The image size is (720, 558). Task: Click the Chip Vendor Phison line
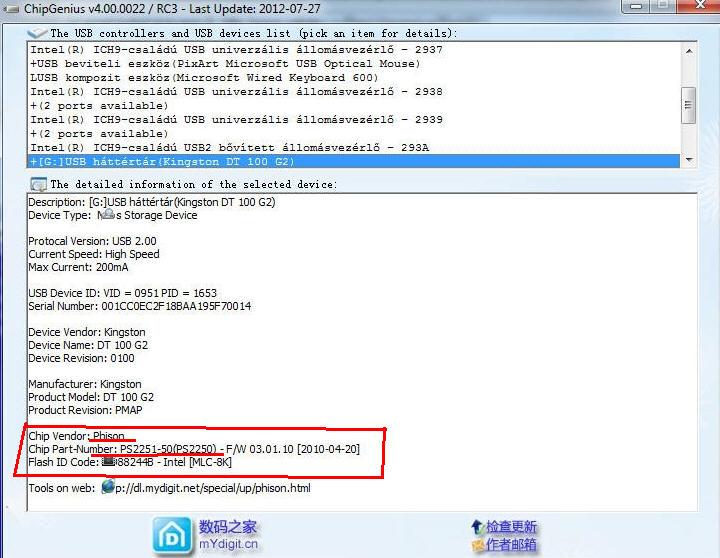76,436
